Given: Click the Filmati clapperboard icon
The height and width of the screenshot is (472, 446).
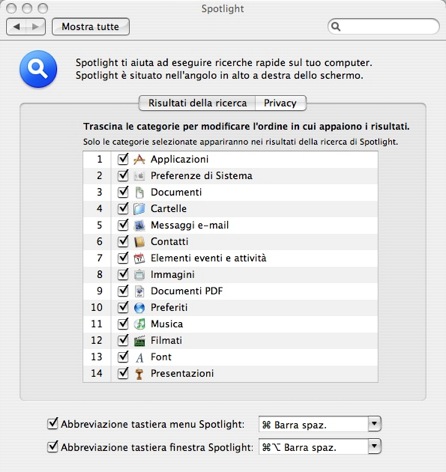Looking at the screenshot, I should 139,341.
